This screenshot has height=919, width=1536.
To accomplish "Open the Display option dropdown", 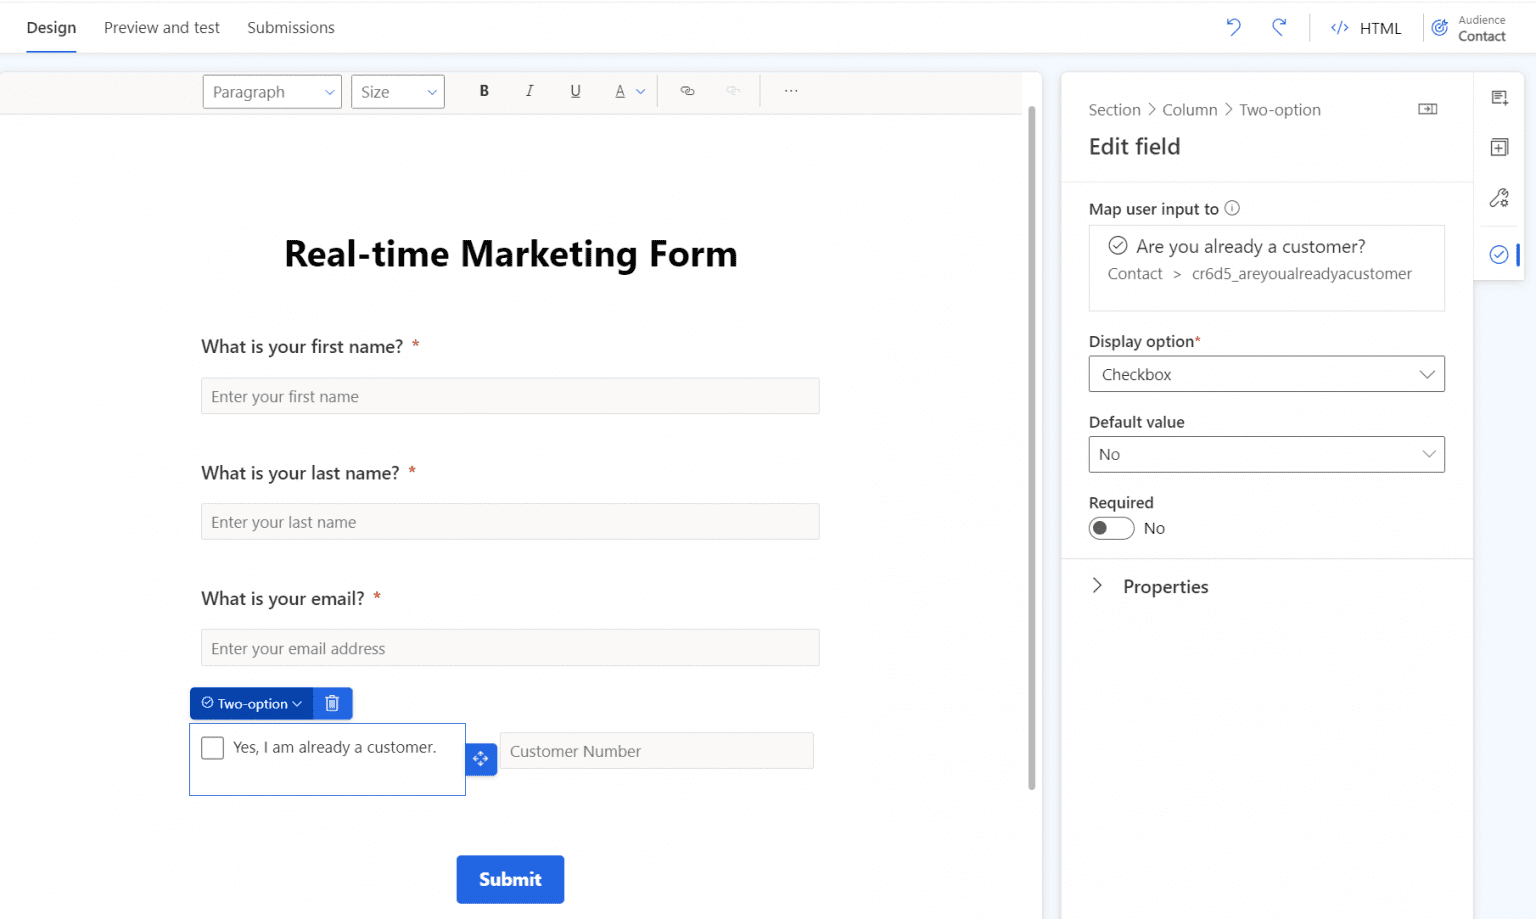I will [x=1266, y=374].
